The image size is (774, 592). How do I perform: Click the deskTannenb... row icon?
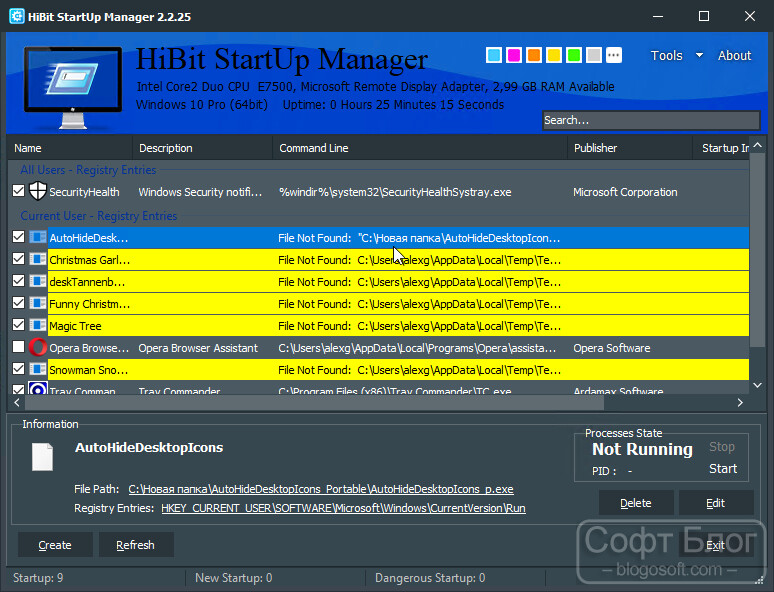(38, 281)
